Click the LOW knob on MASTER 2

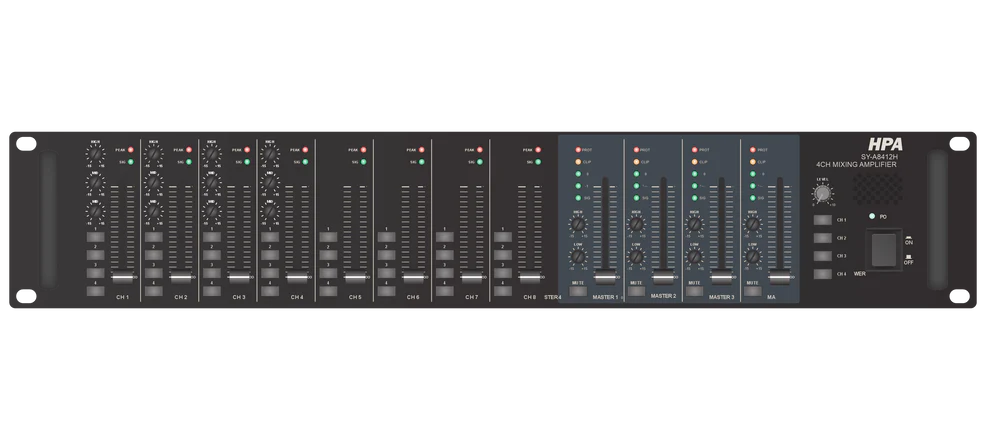pyautogui.click(x=636, y=257)
